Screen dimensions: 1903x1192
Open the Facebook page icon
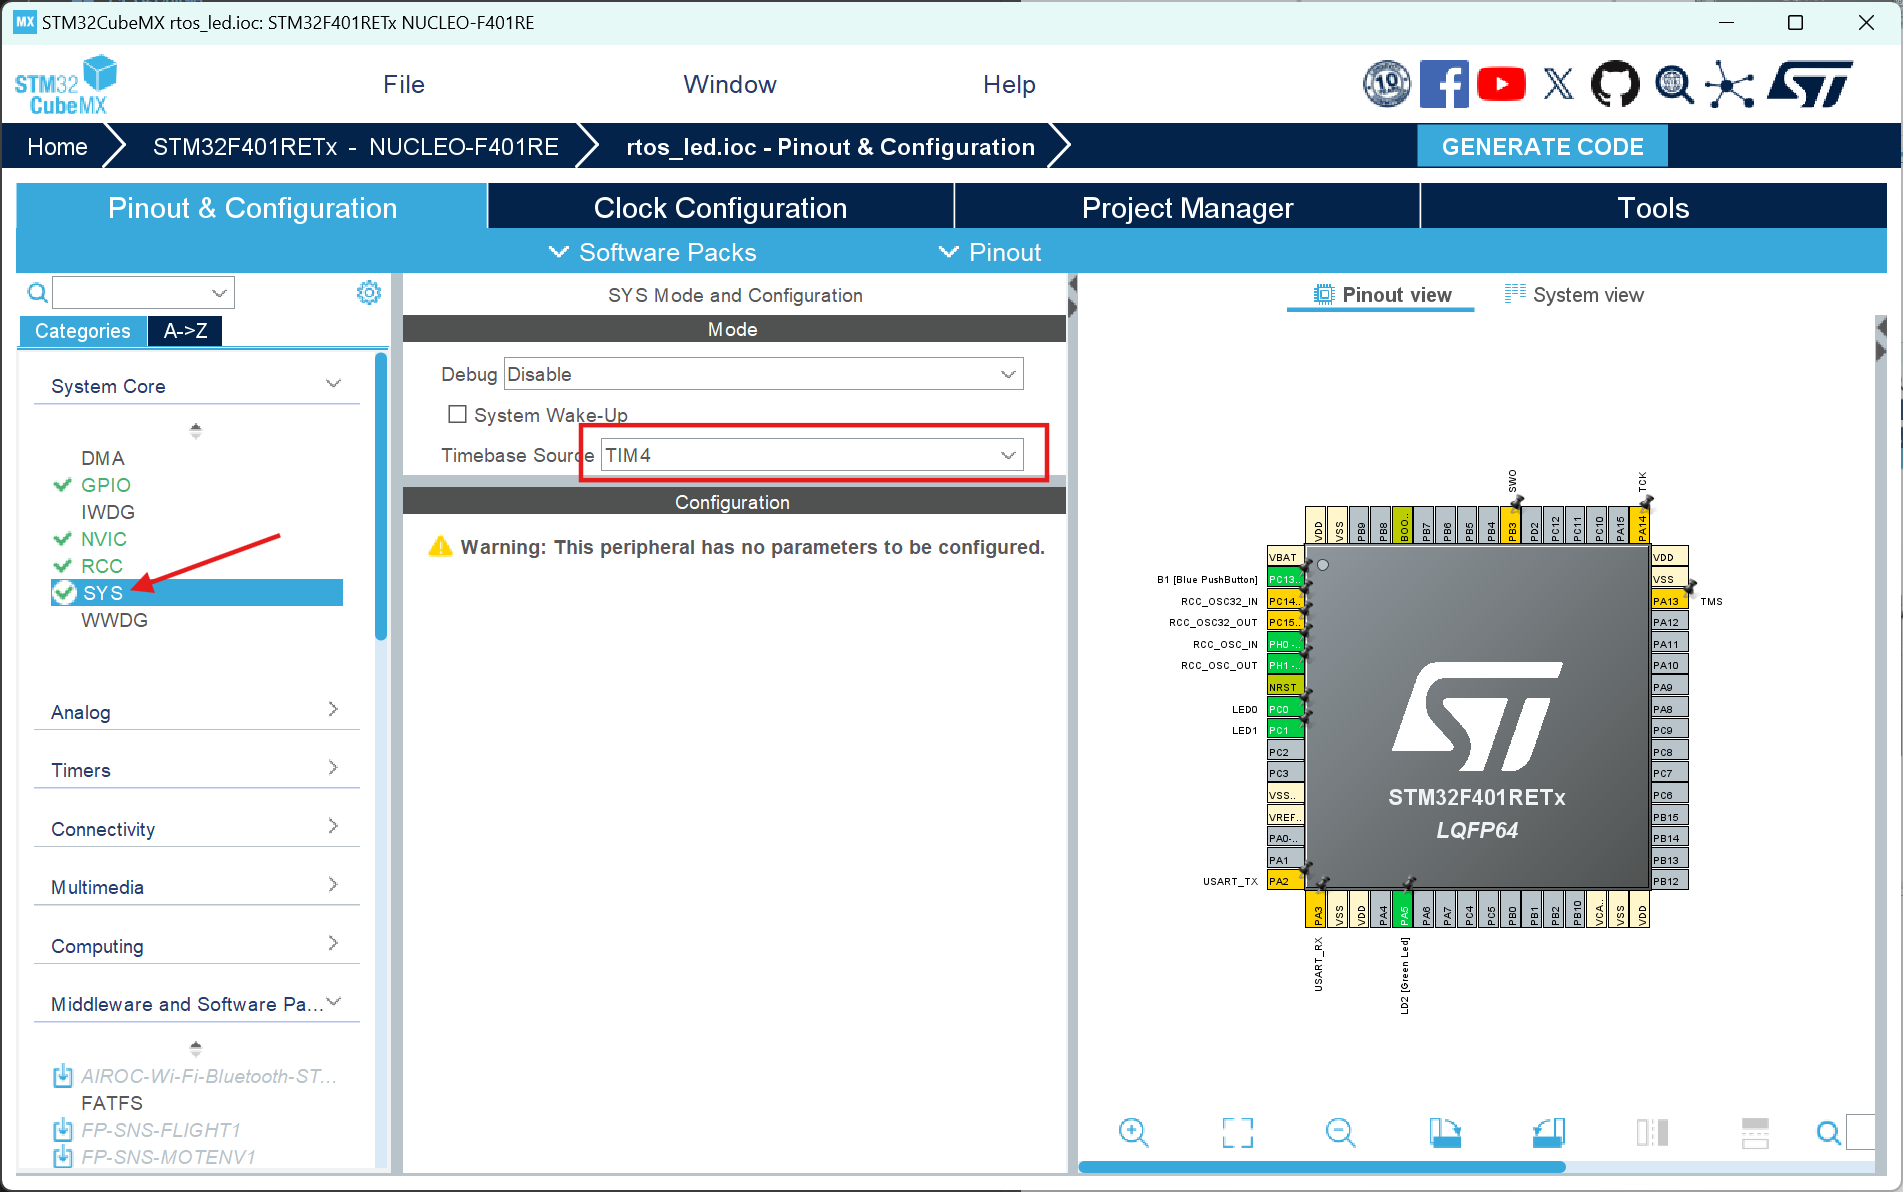1444,84
